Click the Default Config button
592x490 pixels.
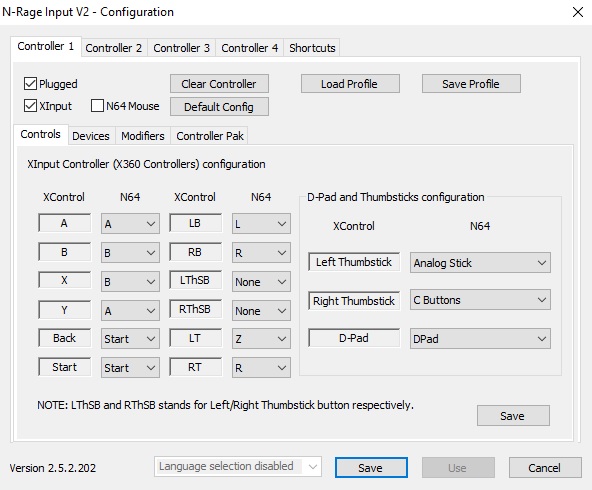click(219, 107)
